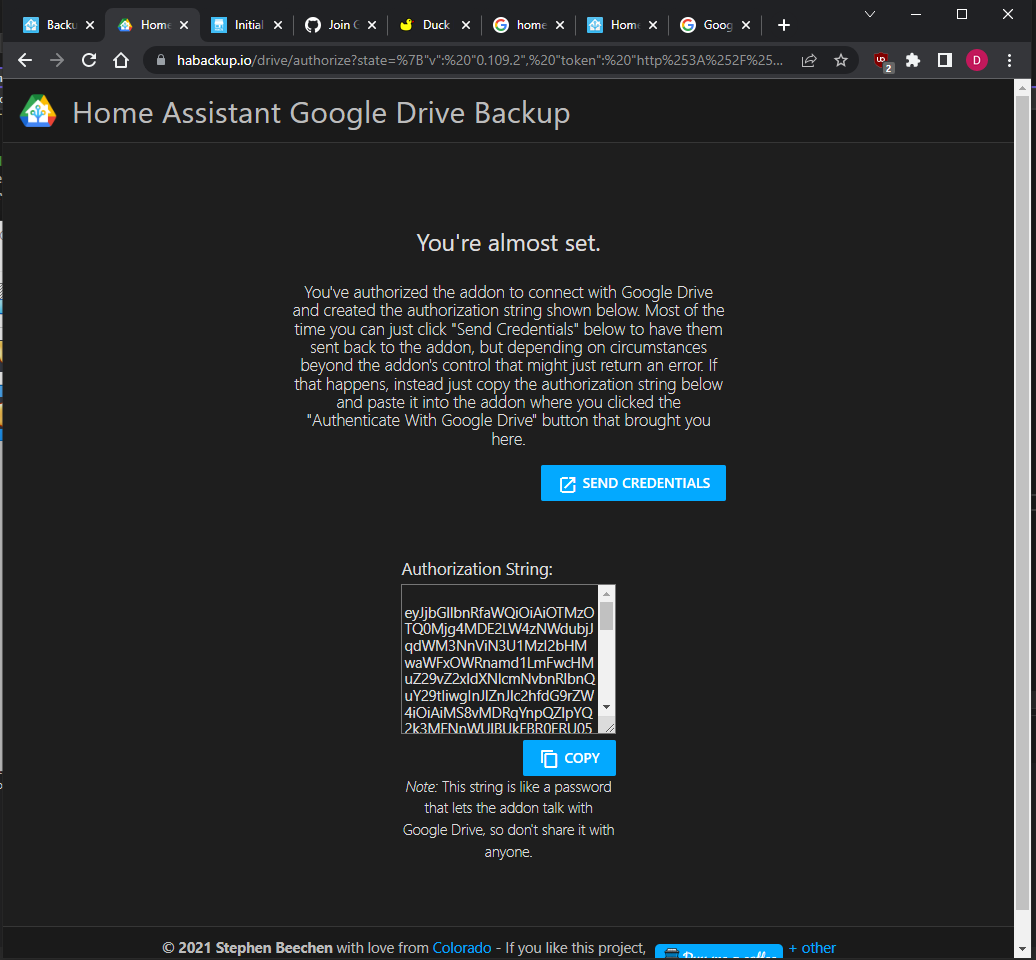Open the profile avatar 'D'
Image resolution: width=1036 pixels, height=960 pixels.
pyautogui.click(x=977, y=60)
